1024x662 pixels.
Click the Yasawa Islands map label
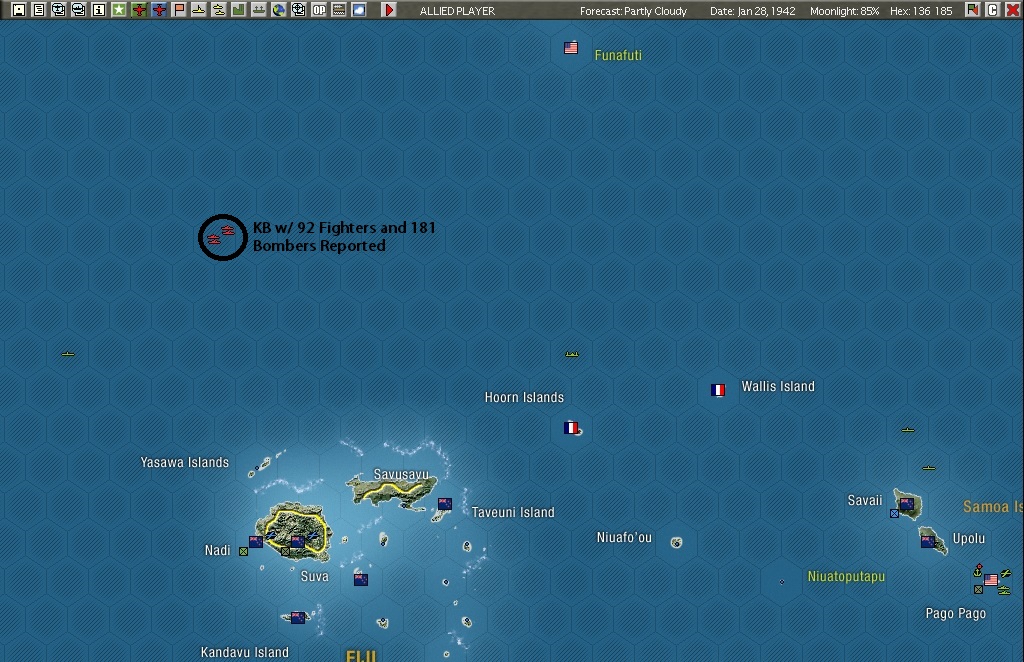click(x=185, y=462)
